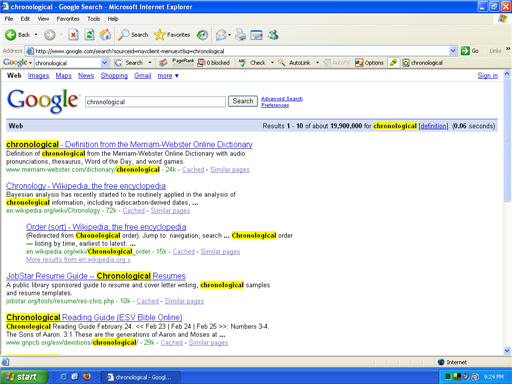The width and height of the screenshot is (512, 384).
Task: Click the Google Toolbar news/bookmark icon
Action: click(x=163, y=63)
